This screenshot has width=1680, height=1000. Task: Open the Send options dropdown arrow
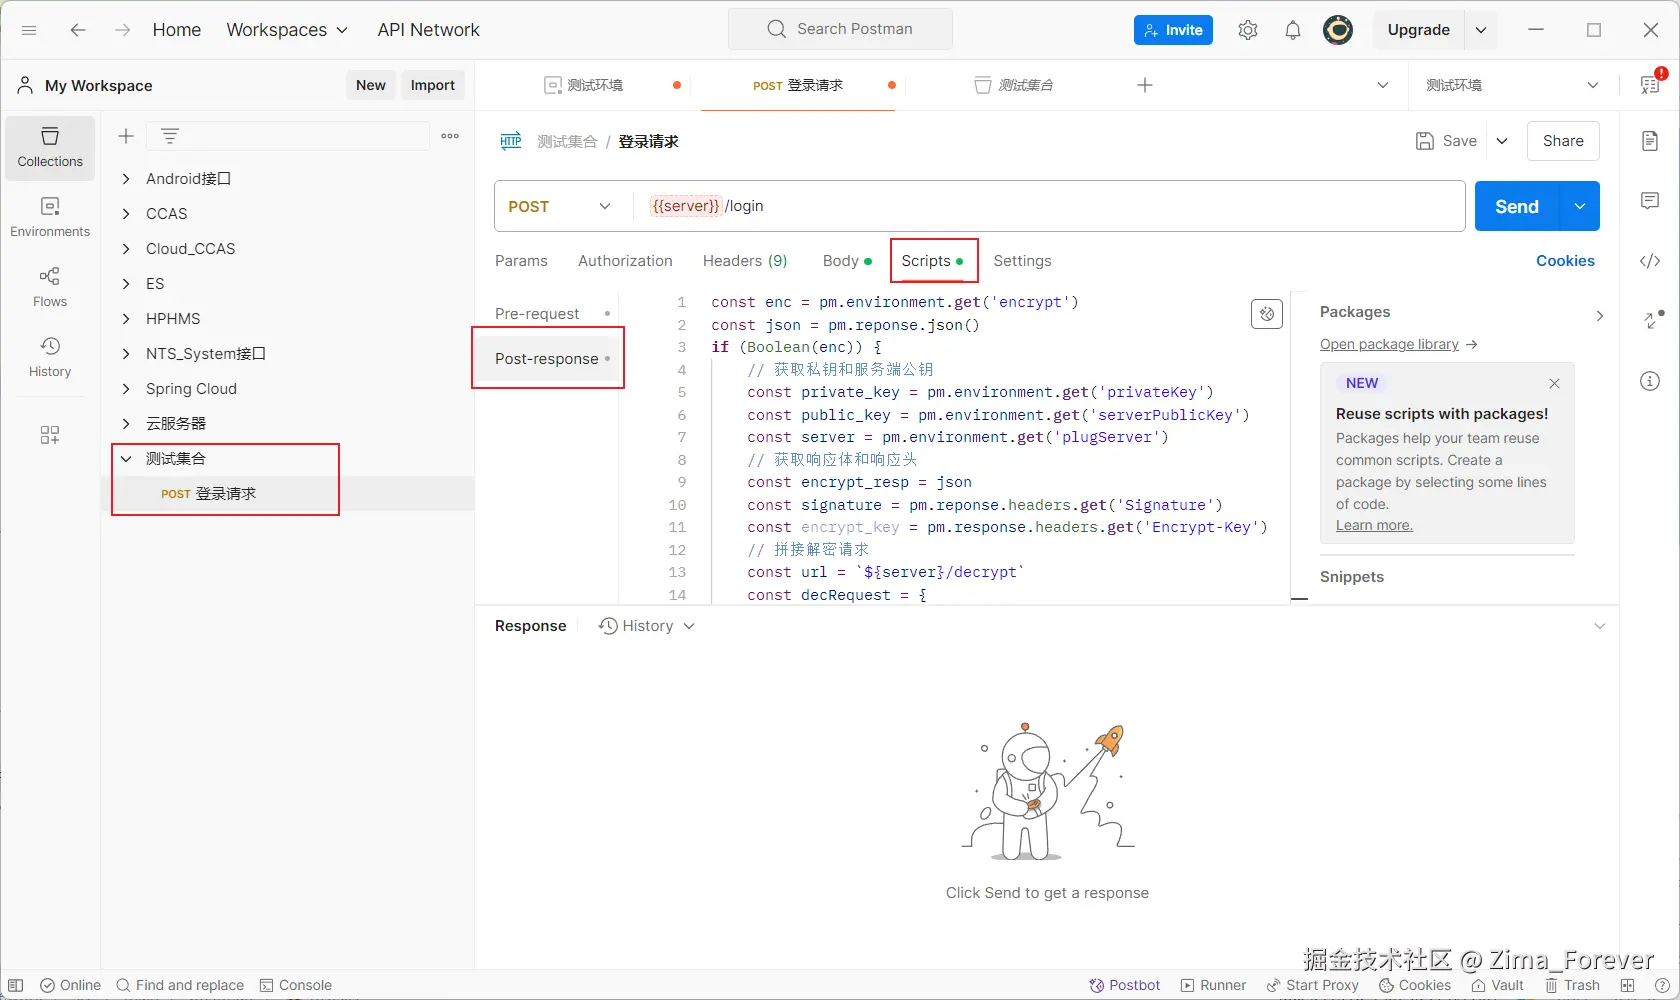(1580, 206)
